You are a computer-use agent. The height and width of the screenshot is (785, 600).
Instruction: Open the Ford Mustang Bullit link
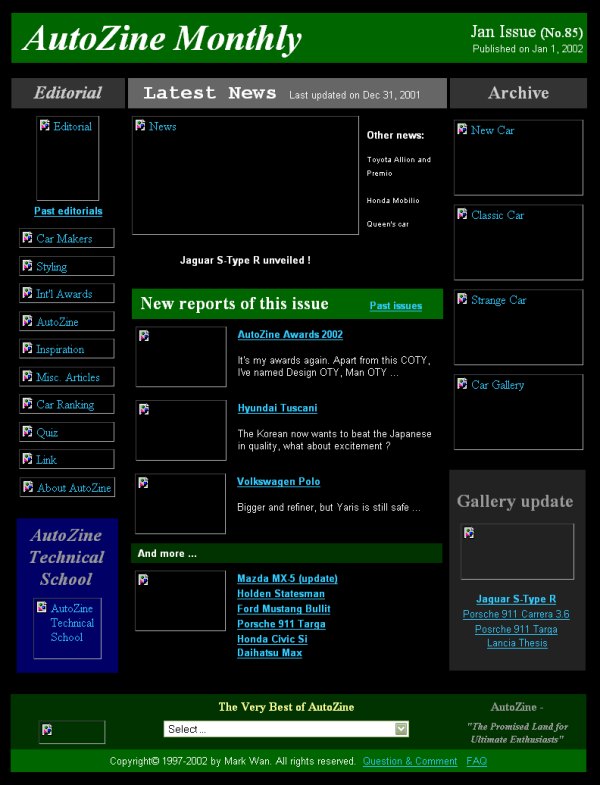pos(283,609)
